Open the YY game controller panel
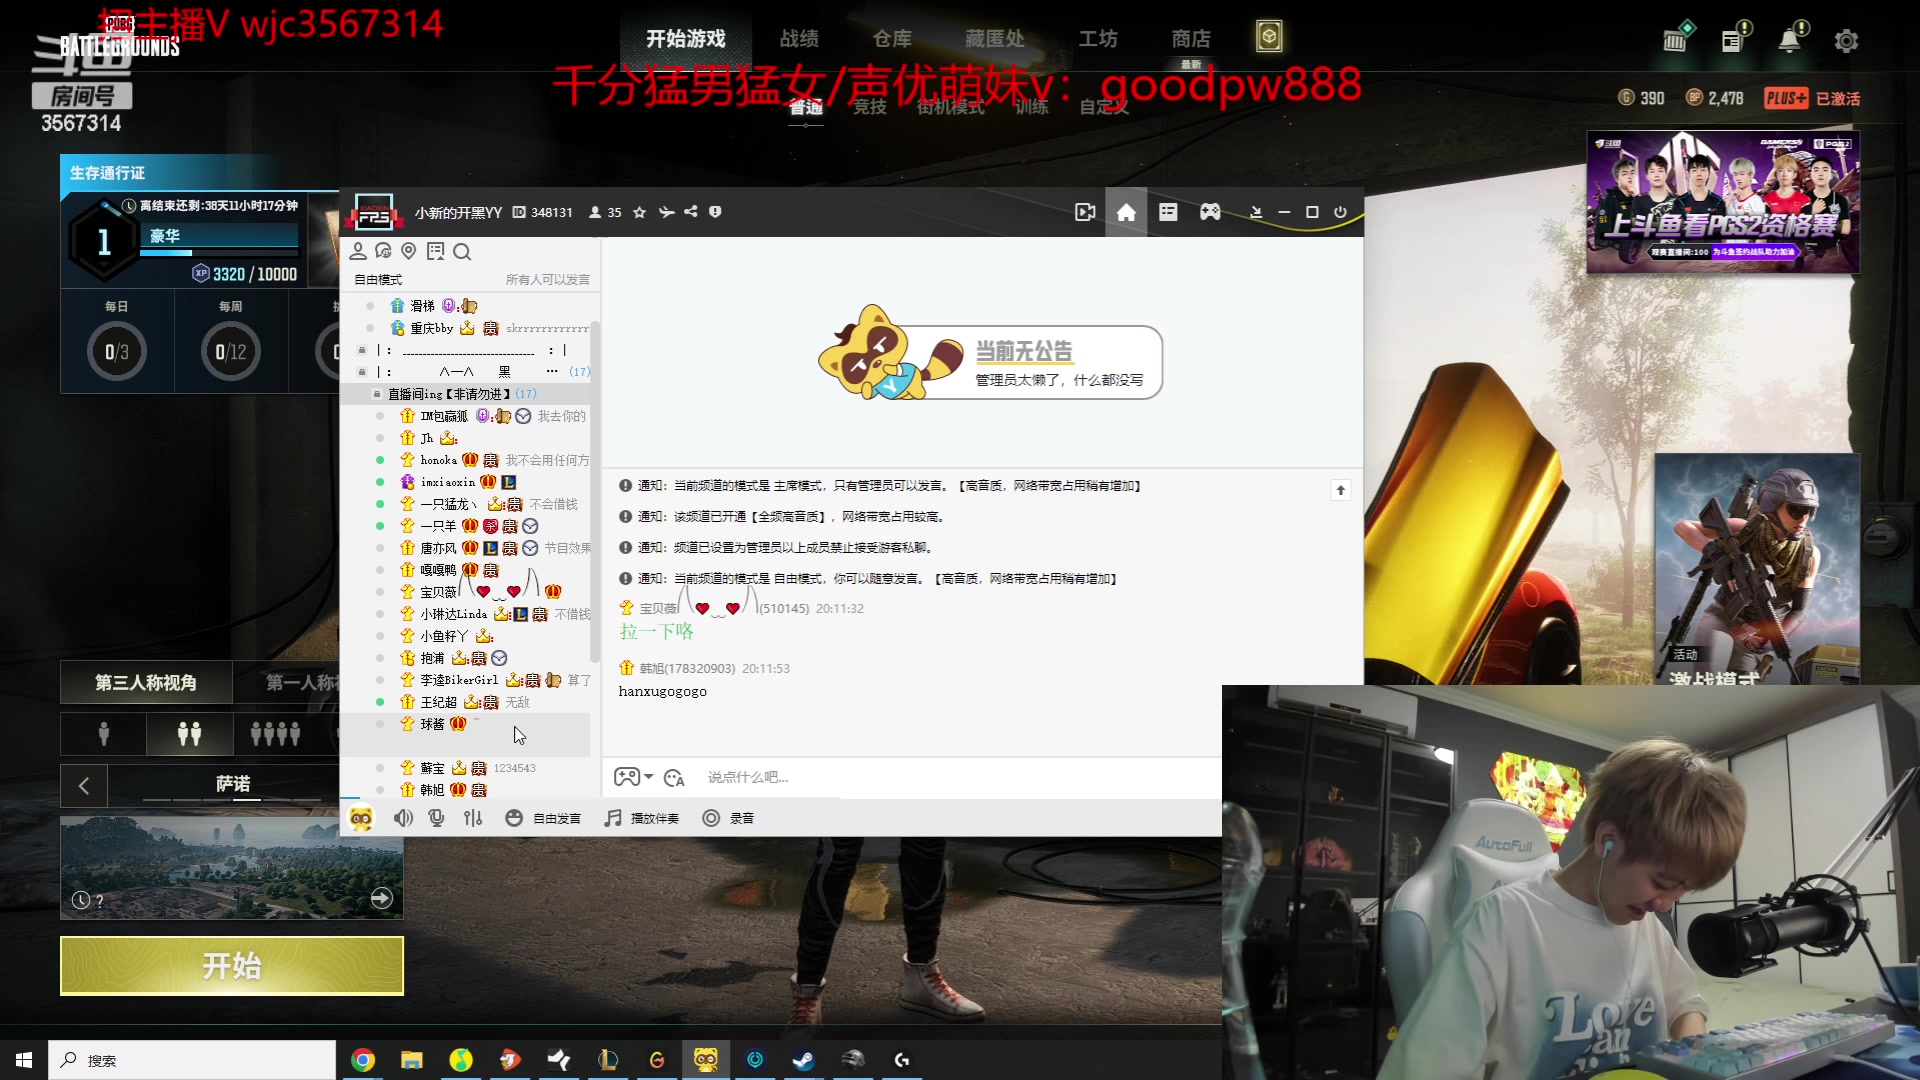 [1210, 212]
